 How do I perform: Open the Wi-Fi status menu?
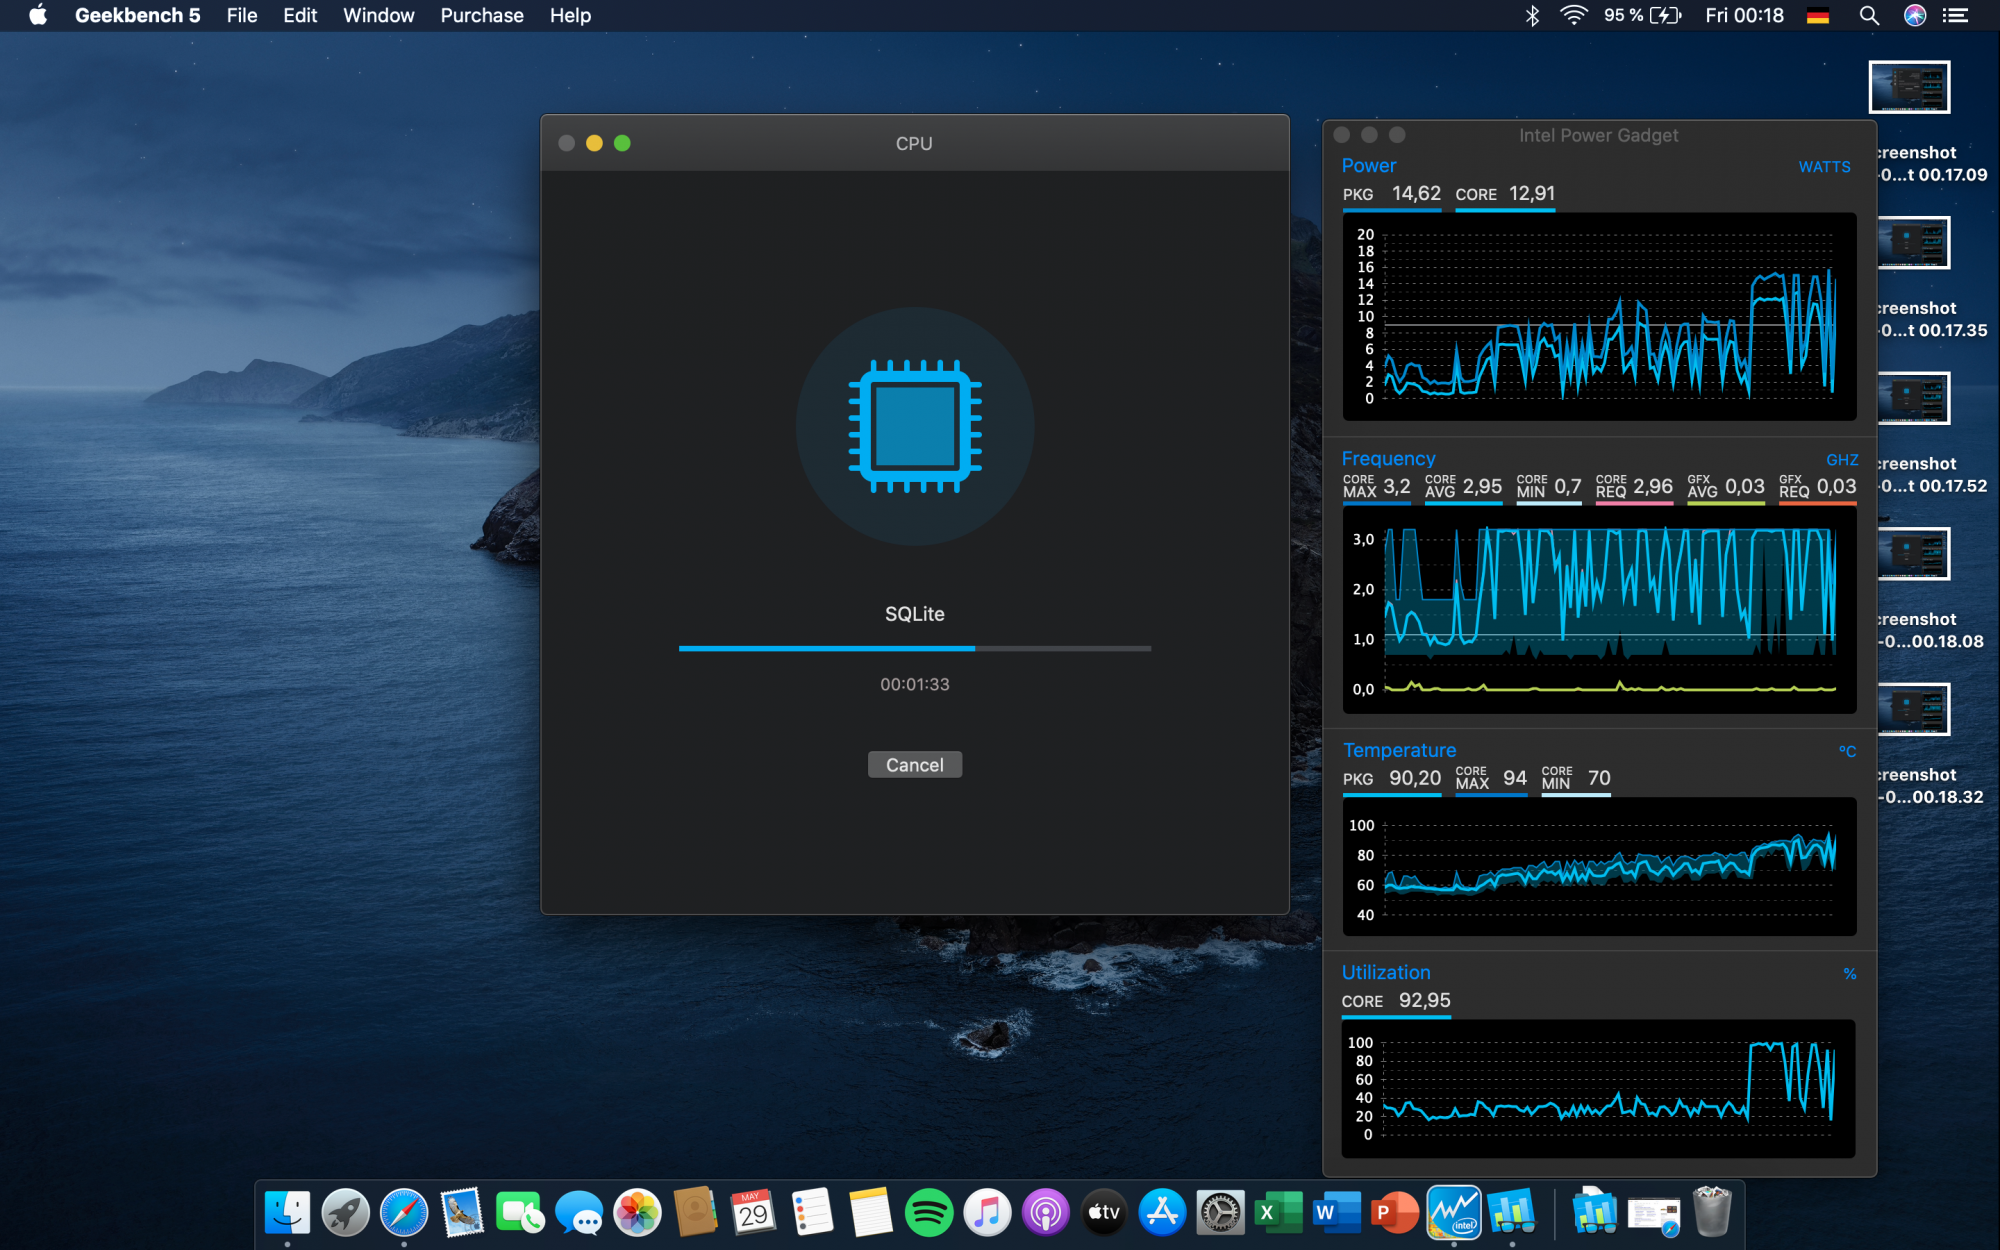click(1573, 15)
